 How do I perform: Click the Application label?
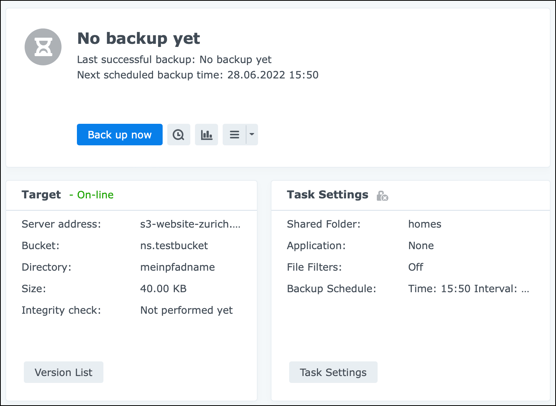[316, 245]
